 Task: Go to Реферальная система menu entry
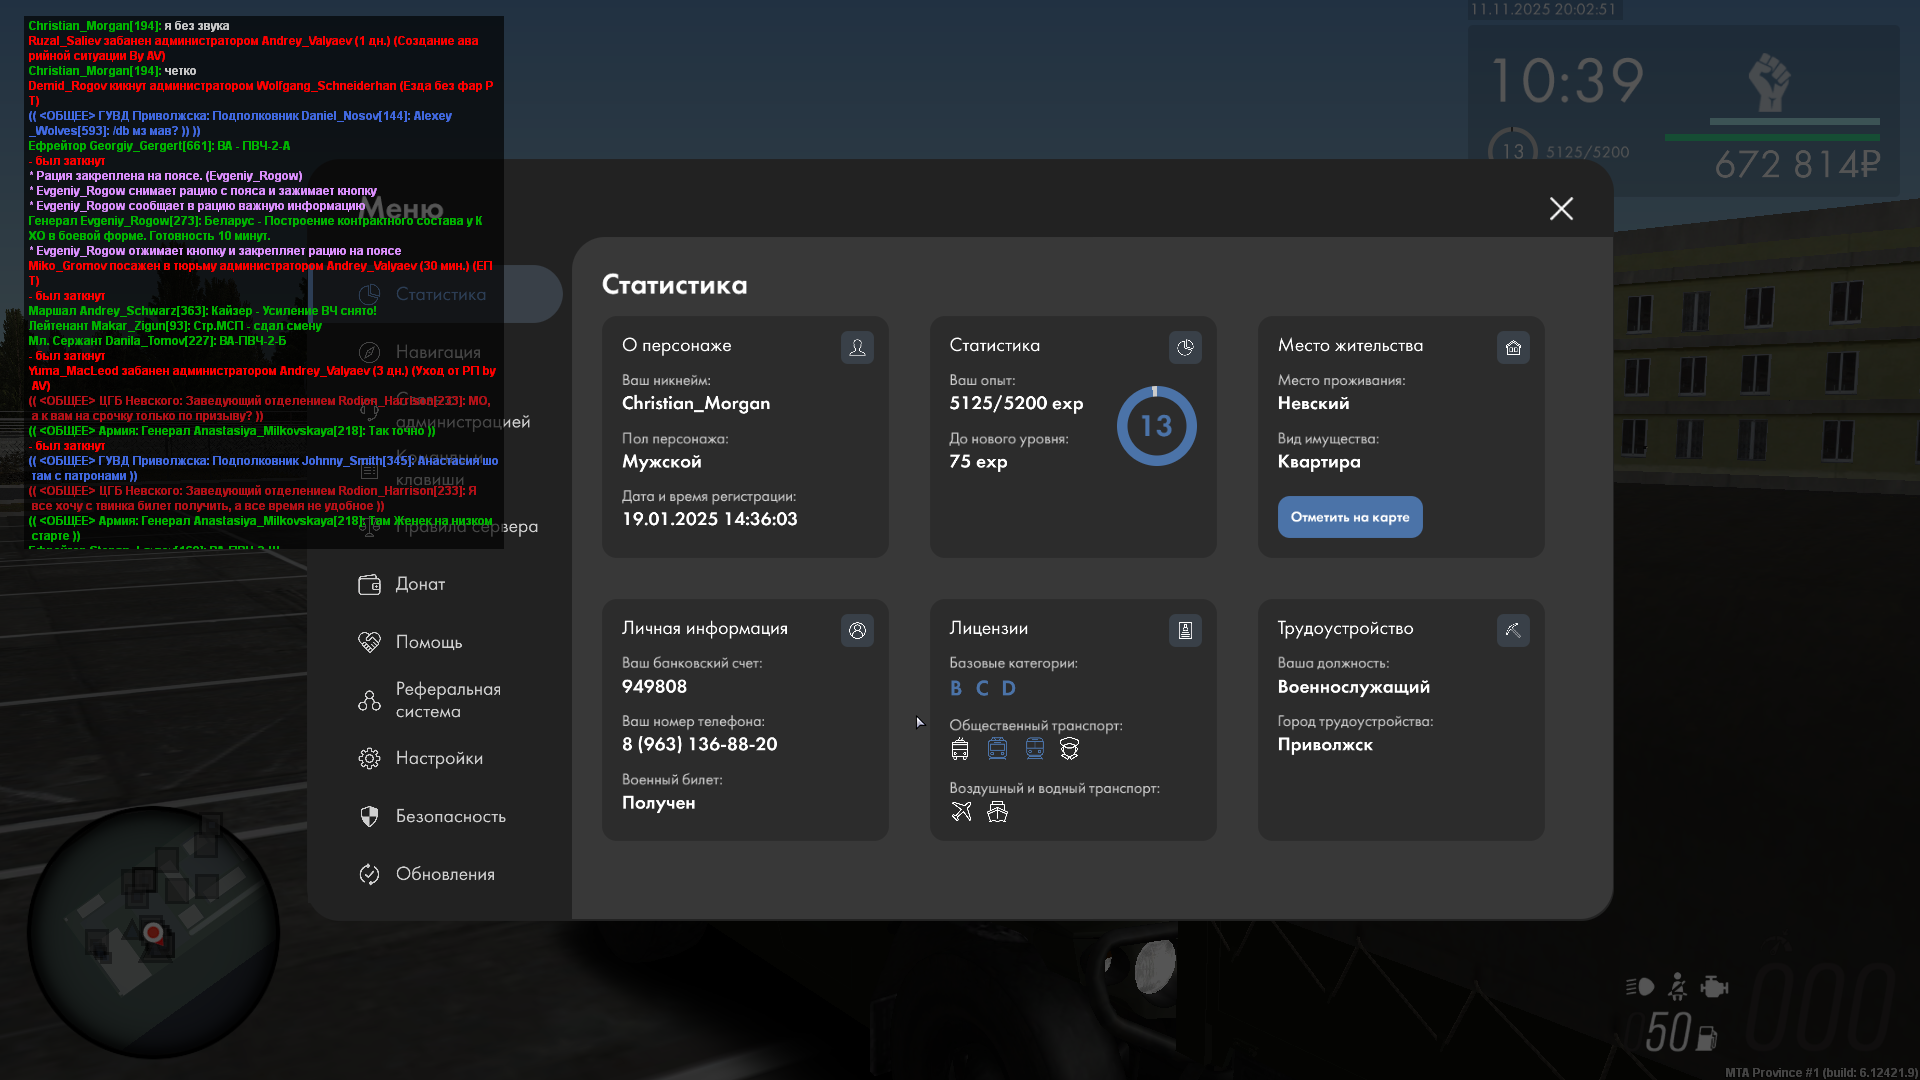tap(447, 700)
